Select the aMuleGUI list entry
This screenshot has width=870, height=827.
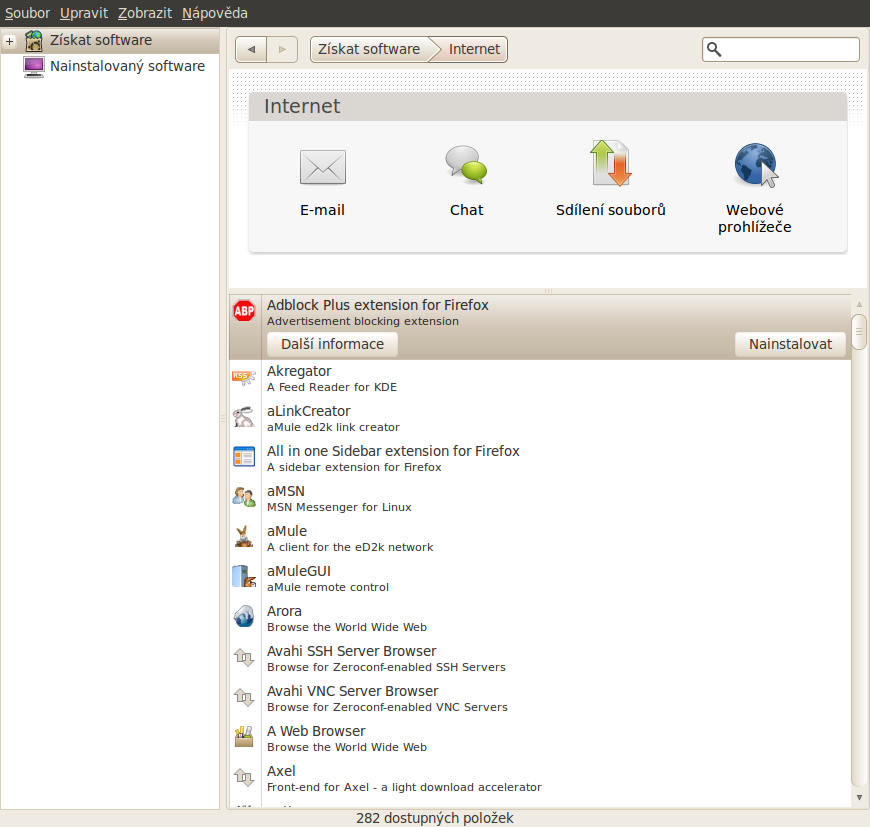pos(540,578)
